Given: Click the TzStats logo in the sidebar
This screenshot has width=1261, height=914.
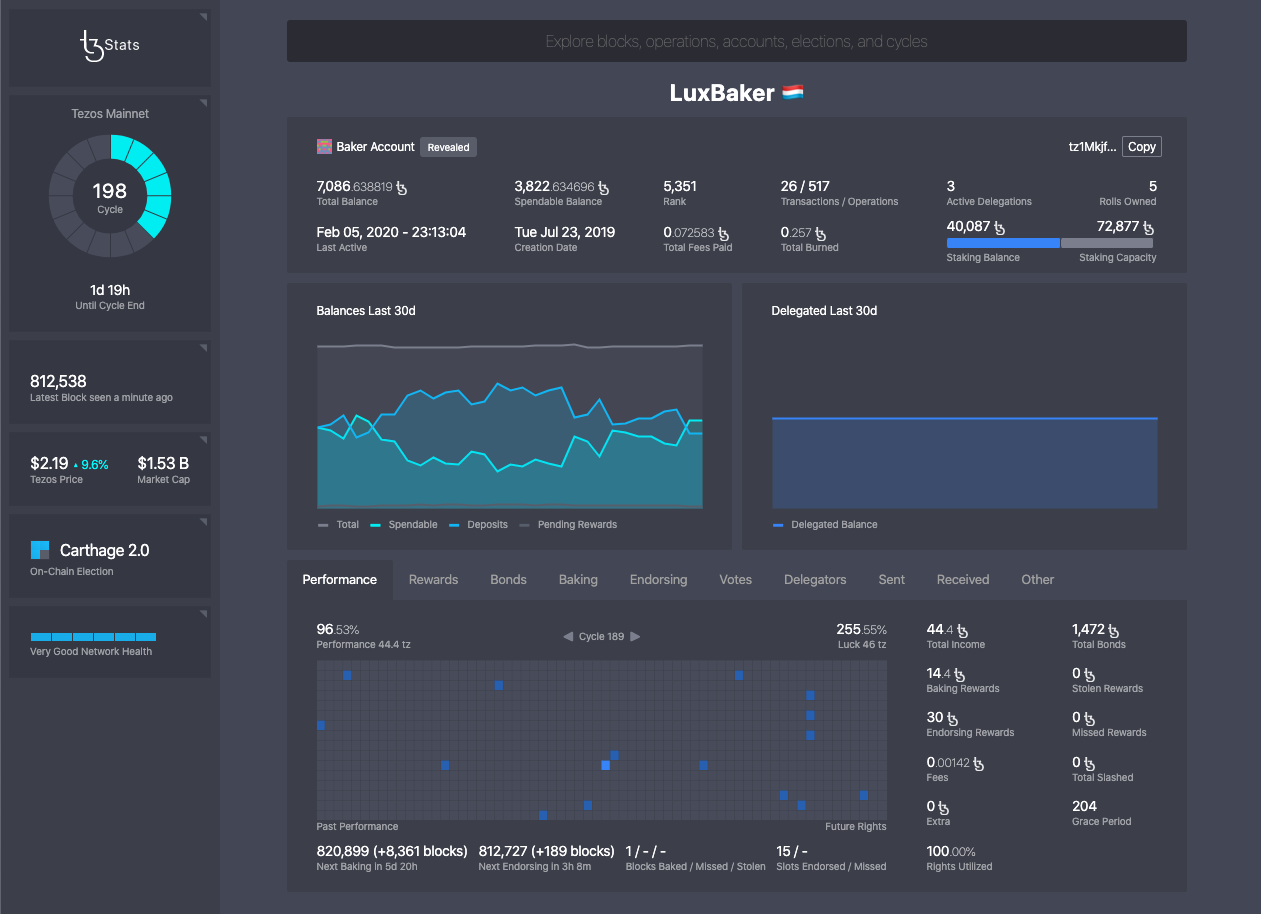Looking at the screenshot, I should click(x=109, y=44).
